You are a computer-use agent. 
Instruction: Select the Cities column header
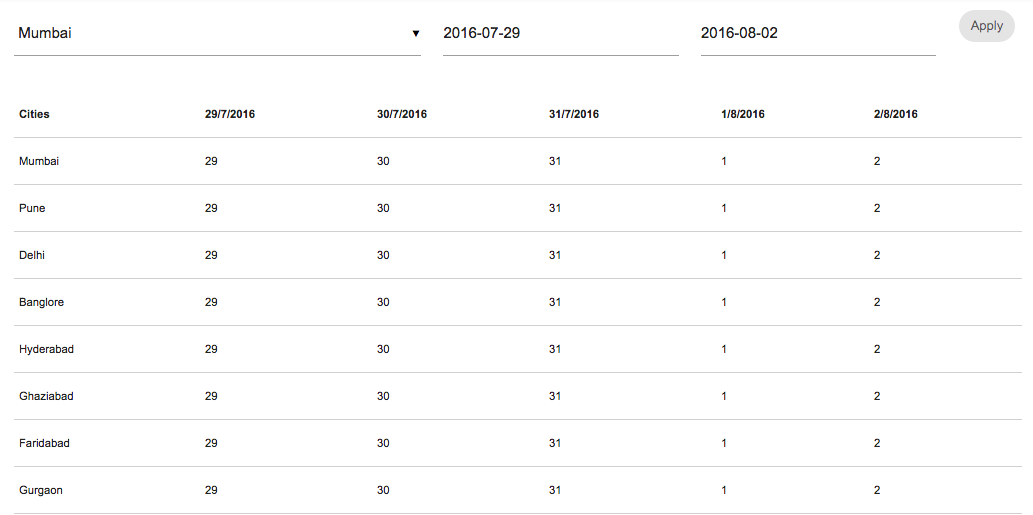34,114
